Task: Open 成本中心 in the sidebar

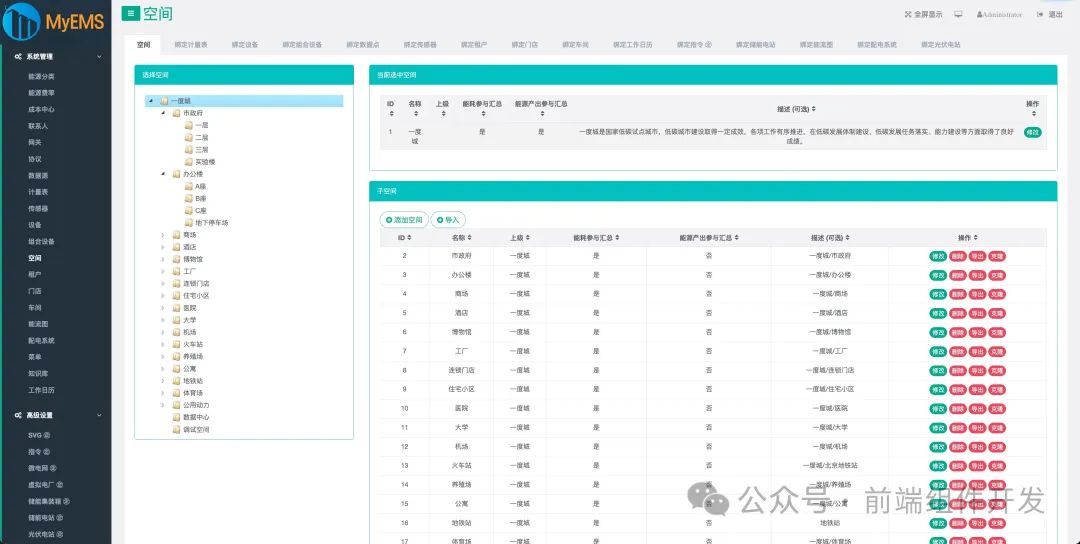Action: [41, 109]
